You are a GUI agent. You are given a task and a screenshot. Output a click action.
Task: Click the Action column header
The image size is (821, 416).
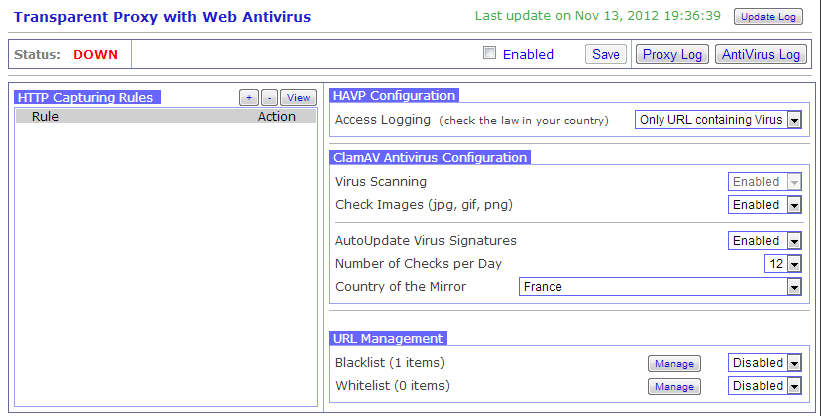pos(276,117)
